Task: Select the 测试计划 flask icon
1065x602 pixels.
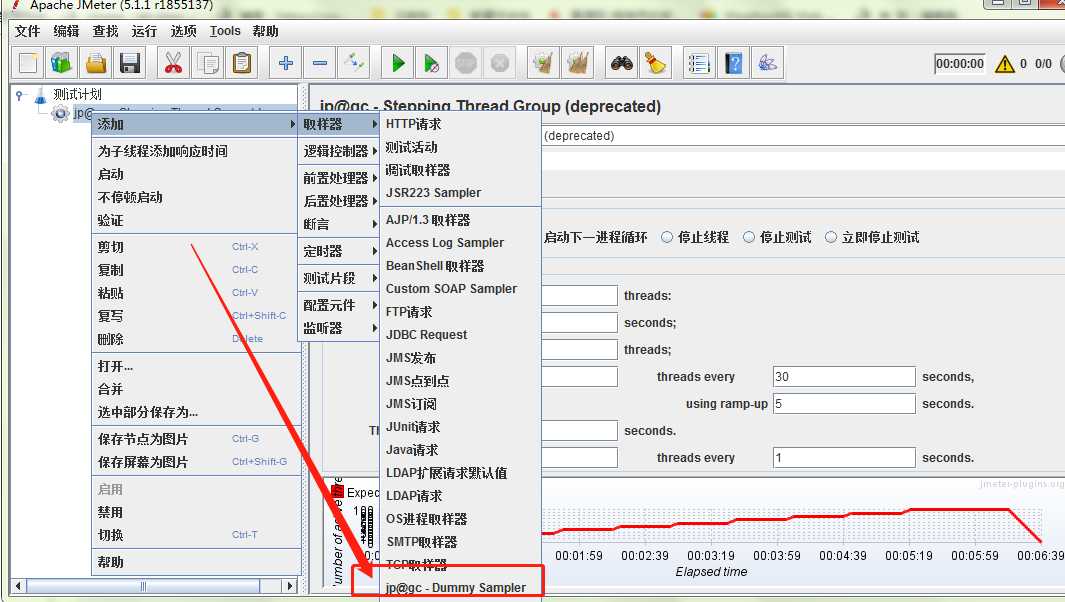Action: (x=41, y=94)
